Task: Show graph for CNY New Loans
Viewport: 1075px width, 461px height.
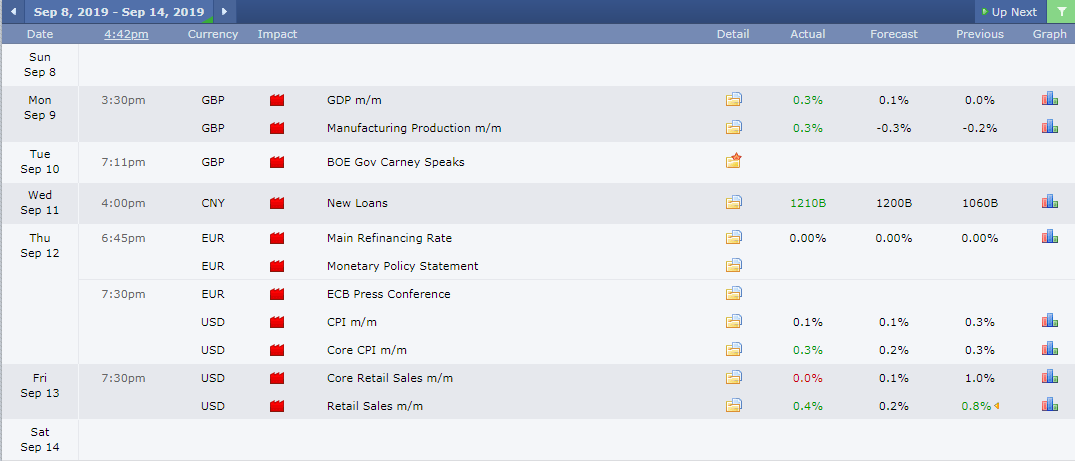Action: pyautogui.click(x=1049, y=202)
